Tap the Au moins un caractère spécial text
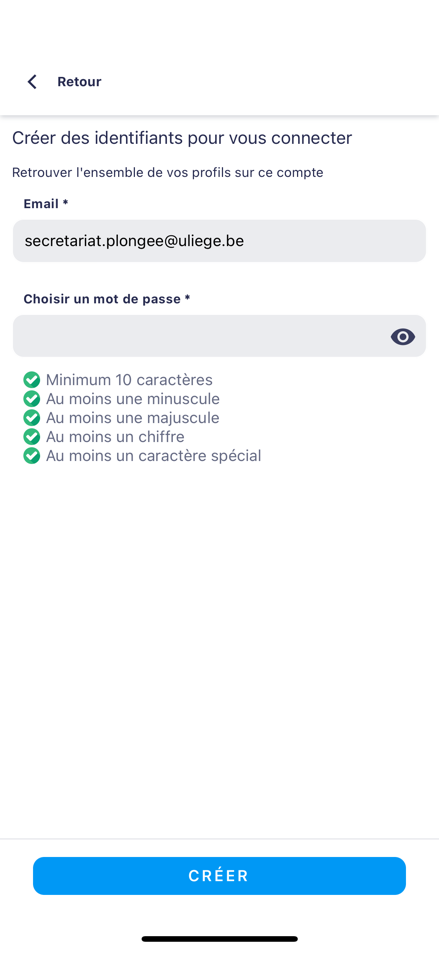Image resolution: width=440 pixels, height=956 pixels. coord(154,455)
